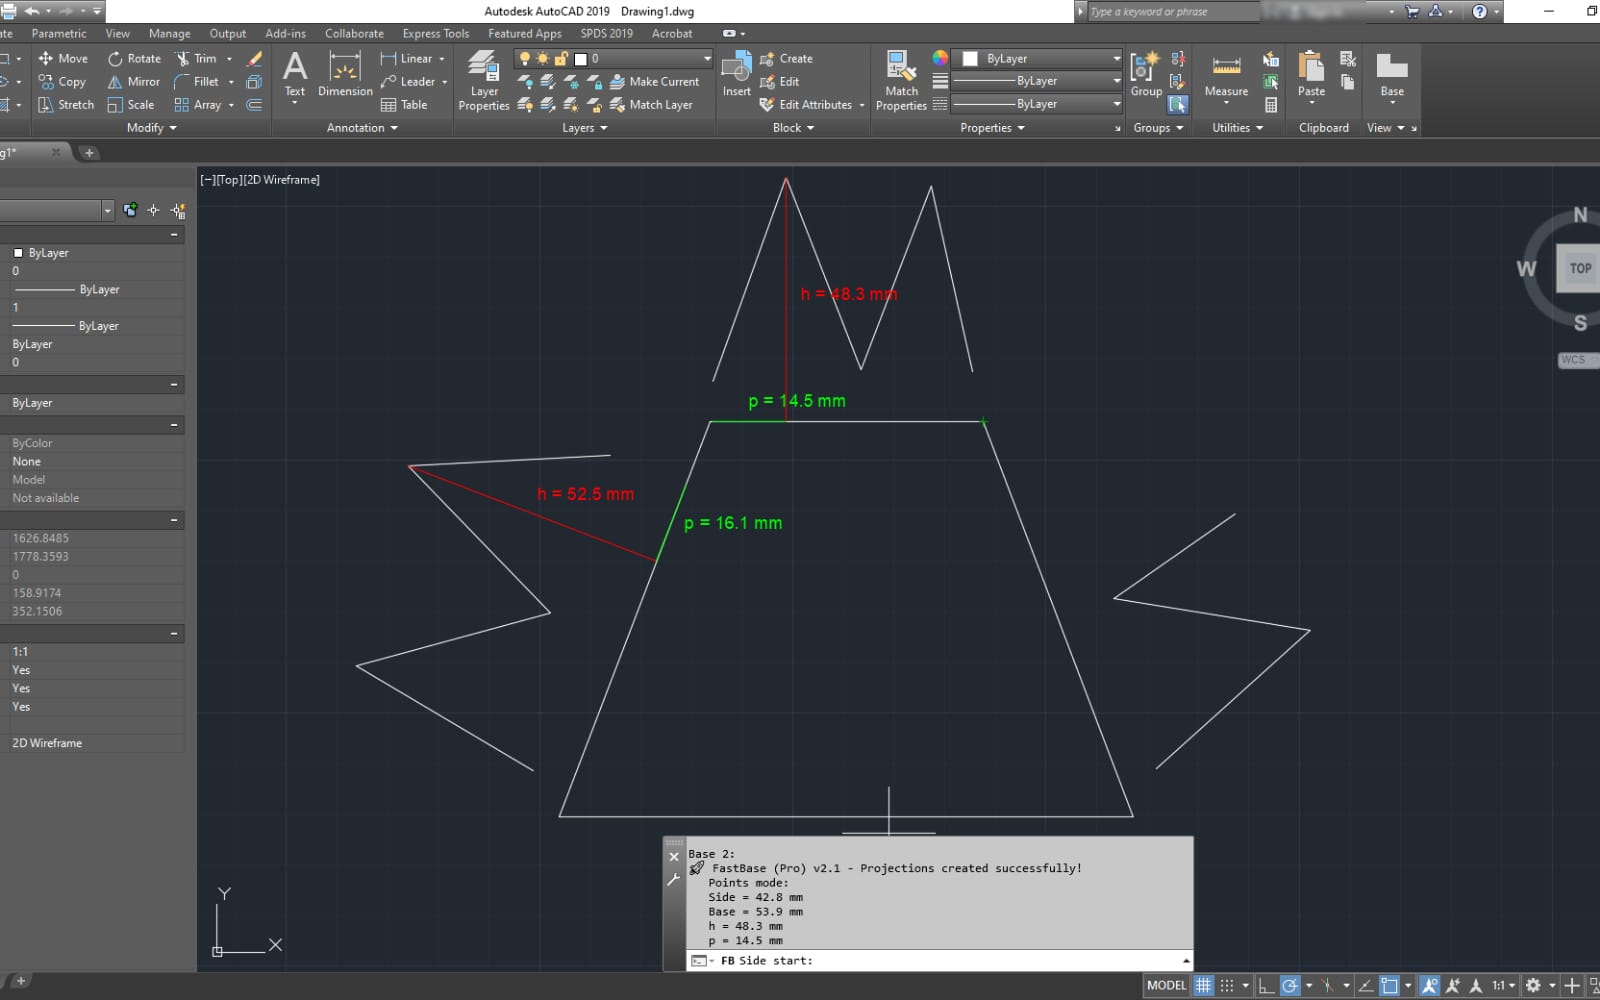
Task: Switch to the Output tab
Action: pos(227,33)
